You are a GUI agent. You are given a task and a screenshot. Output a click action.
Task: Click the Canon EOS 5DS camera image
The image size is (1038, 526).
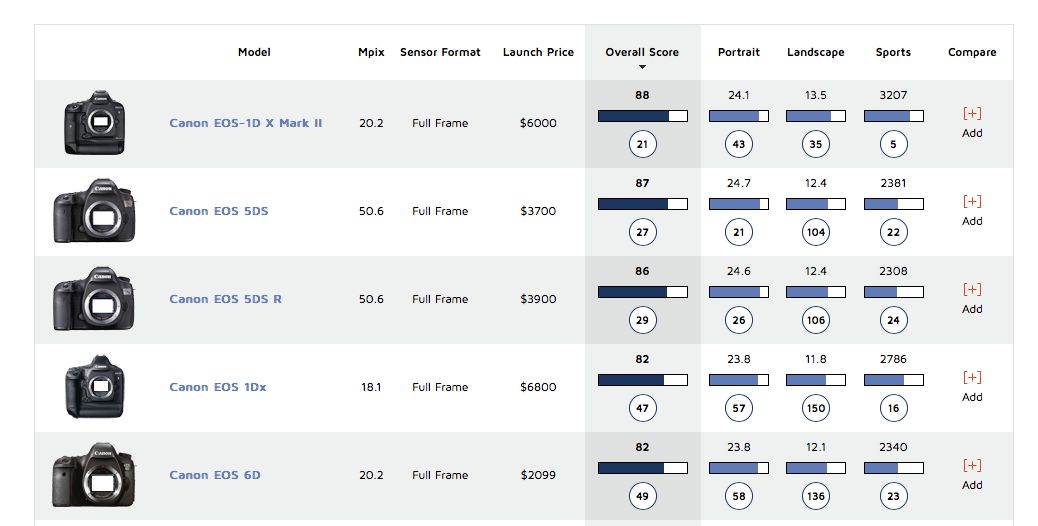coord(95,210)
